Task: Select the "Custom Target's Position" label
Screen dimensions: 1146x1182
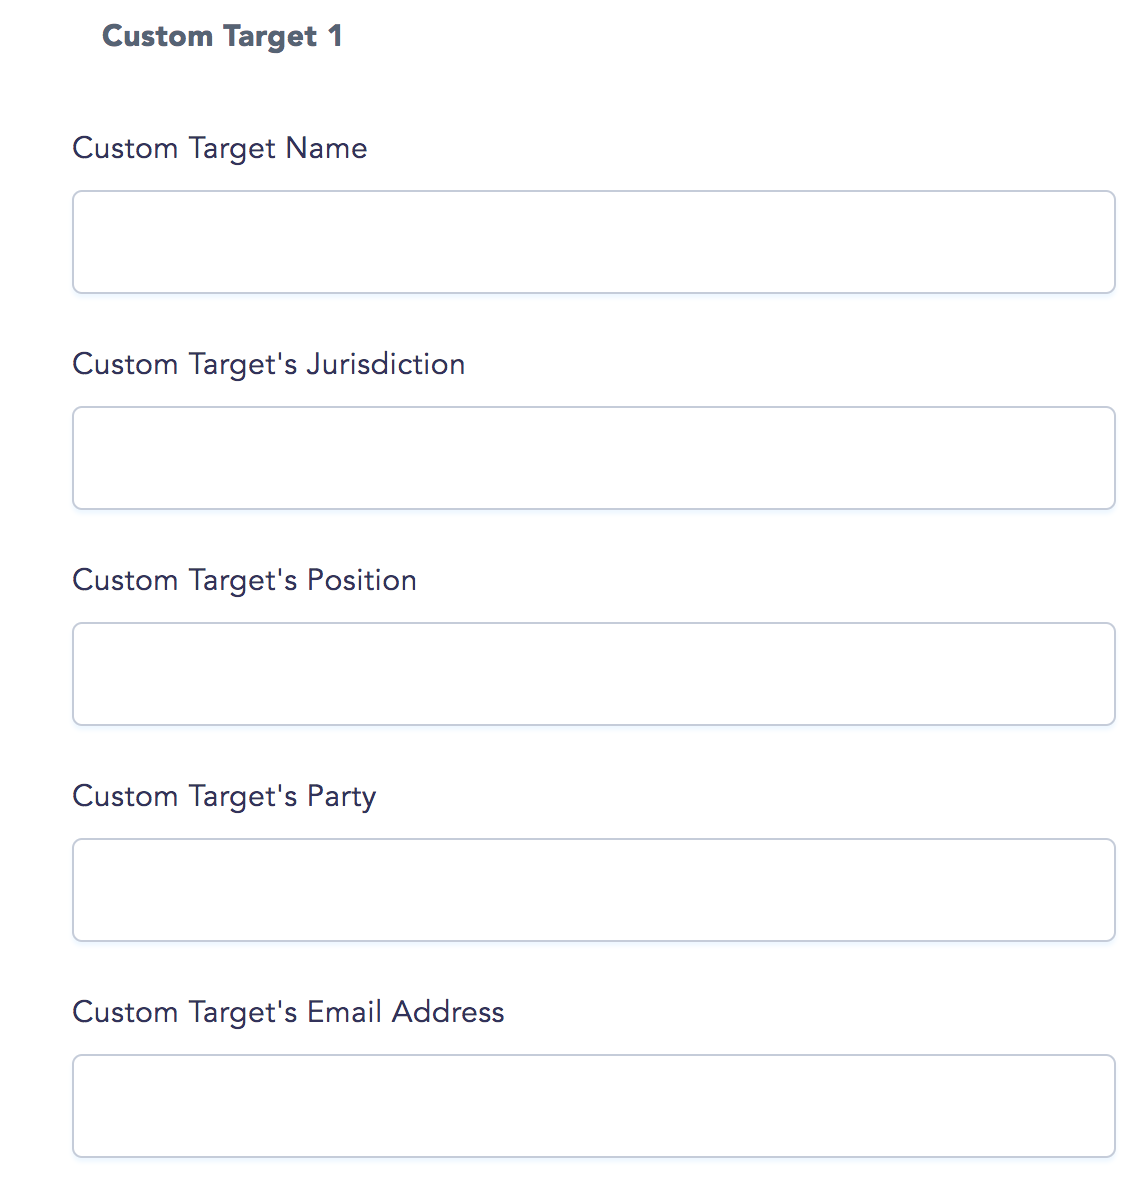Action: [244, 581]
